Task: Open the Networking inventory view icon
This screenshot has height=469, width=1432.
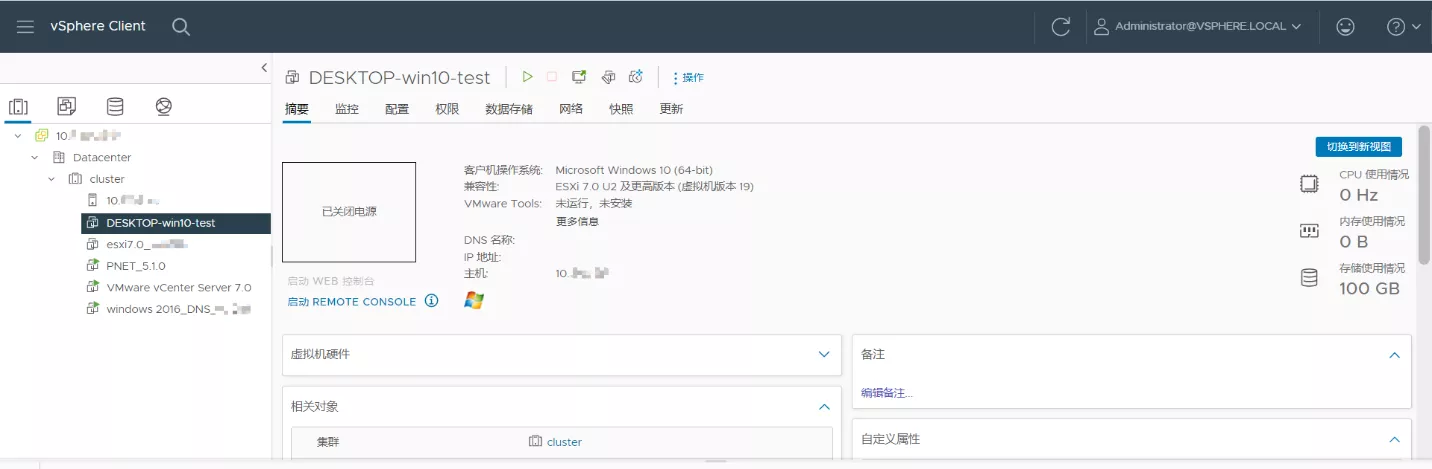Action: click(x=164, y=106)
